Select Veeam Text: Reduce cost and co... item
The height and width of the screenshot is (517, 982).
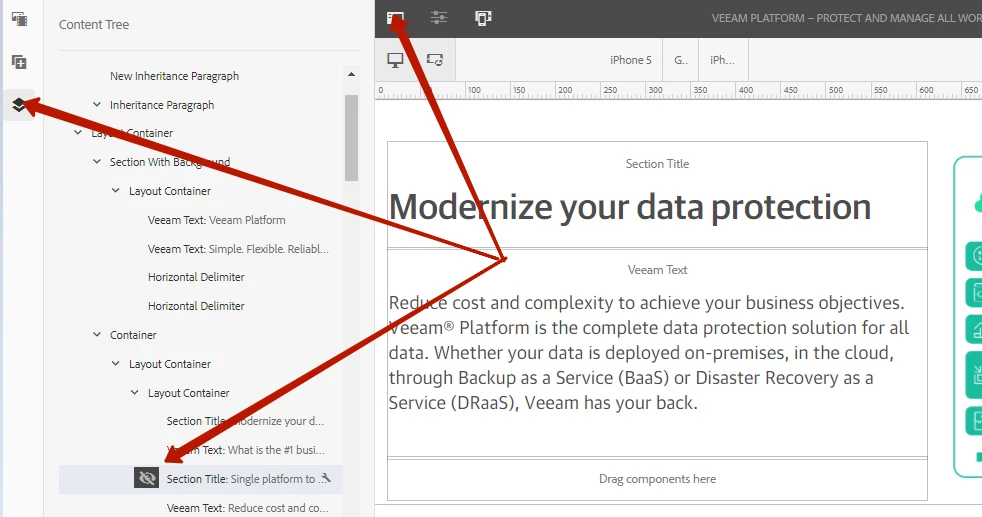click(247, 508)
